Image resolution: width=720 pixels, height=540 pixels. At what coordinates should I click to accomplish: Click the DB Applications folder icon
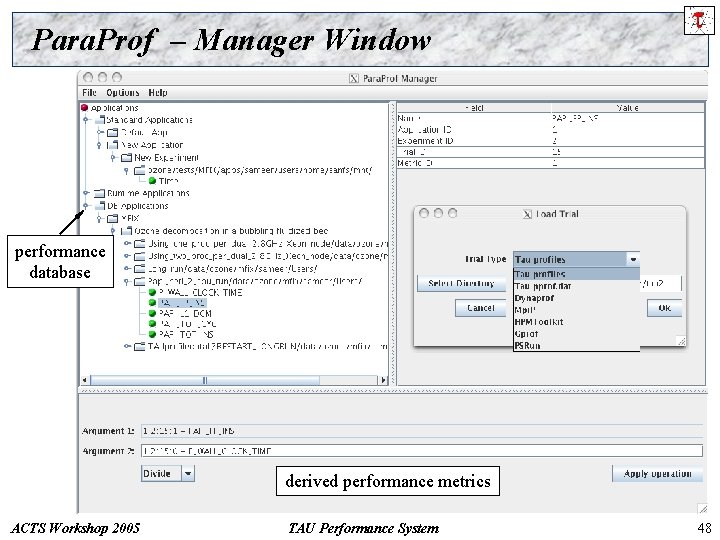[100, 206]
